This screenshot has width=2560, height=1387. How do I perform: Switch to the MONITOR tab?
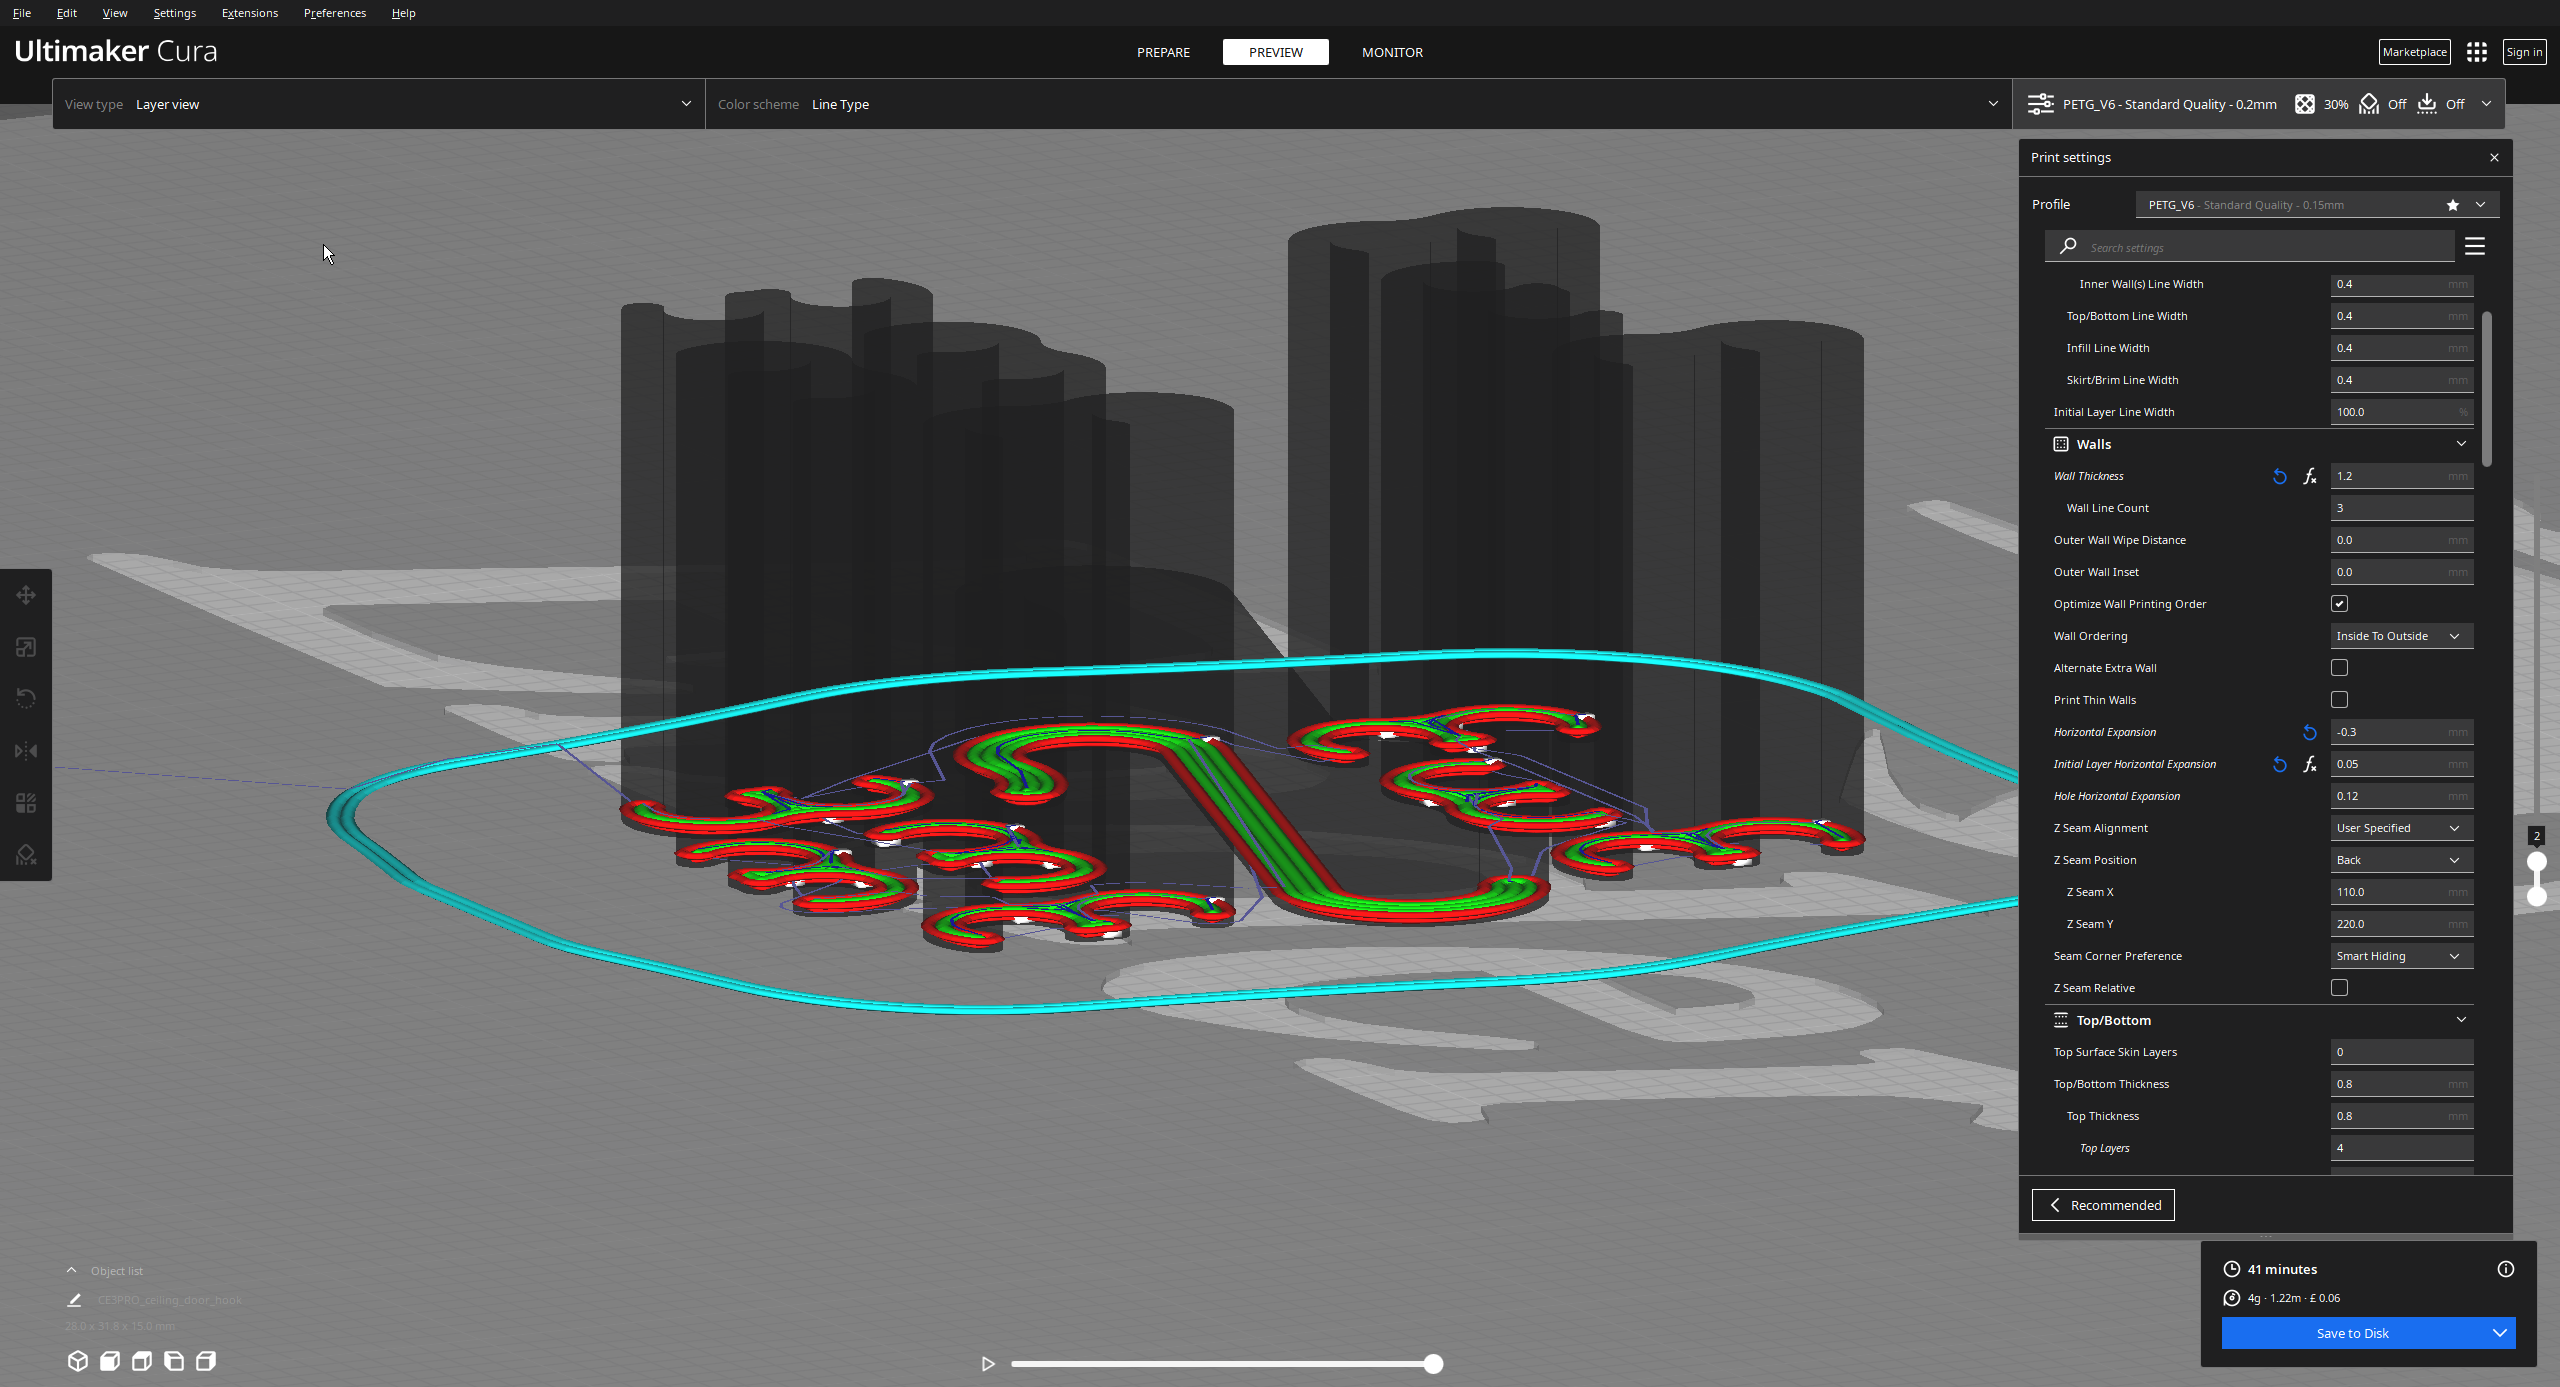[1392, 52]
